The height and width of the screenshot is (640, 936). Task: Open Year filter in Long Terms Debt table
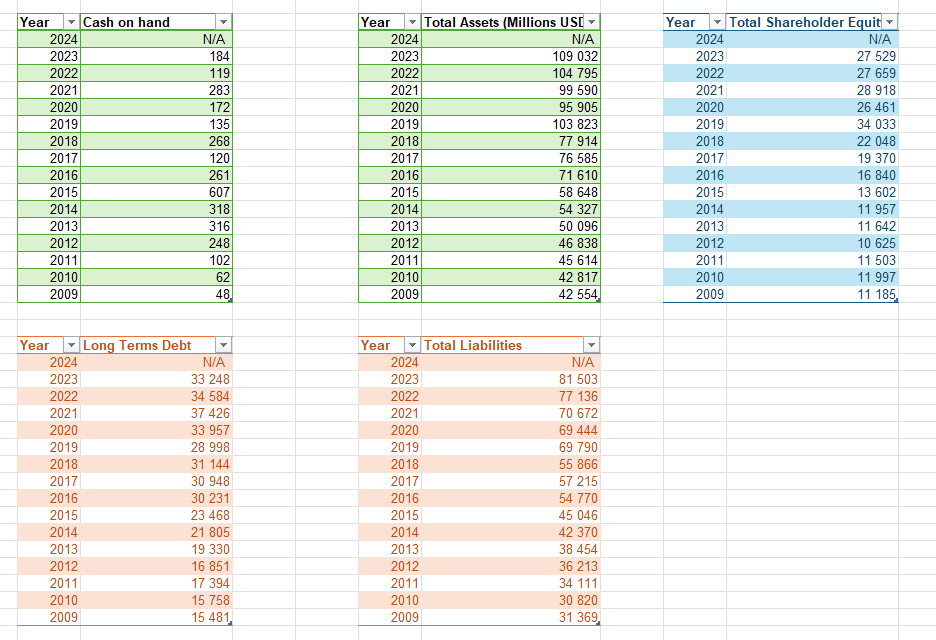70,345
